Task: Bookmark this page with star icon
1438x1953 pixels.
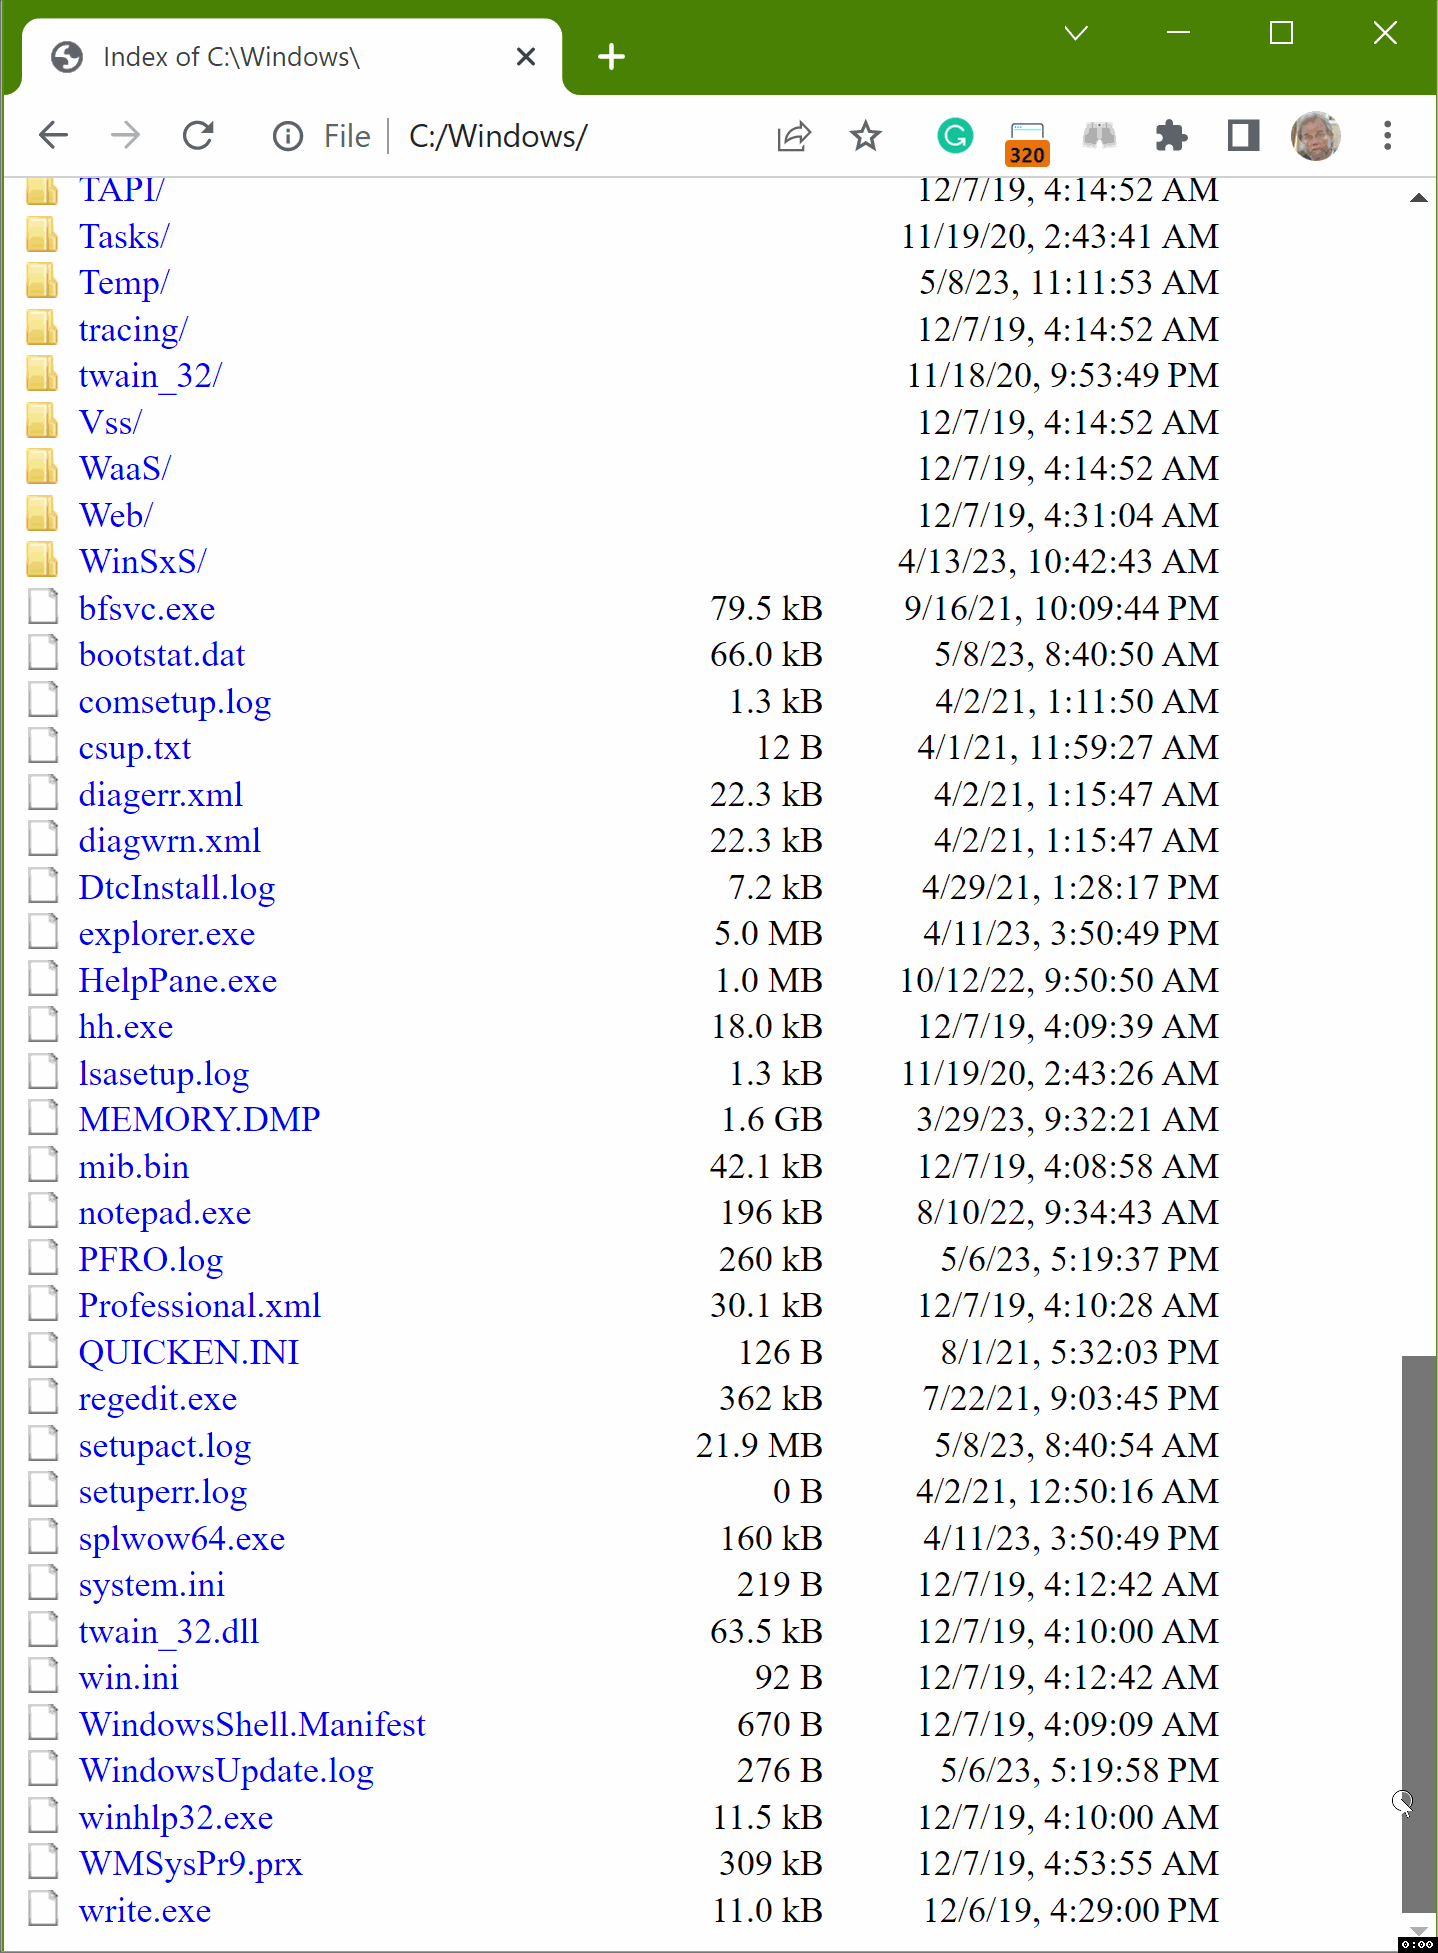Action: [865, 135]
